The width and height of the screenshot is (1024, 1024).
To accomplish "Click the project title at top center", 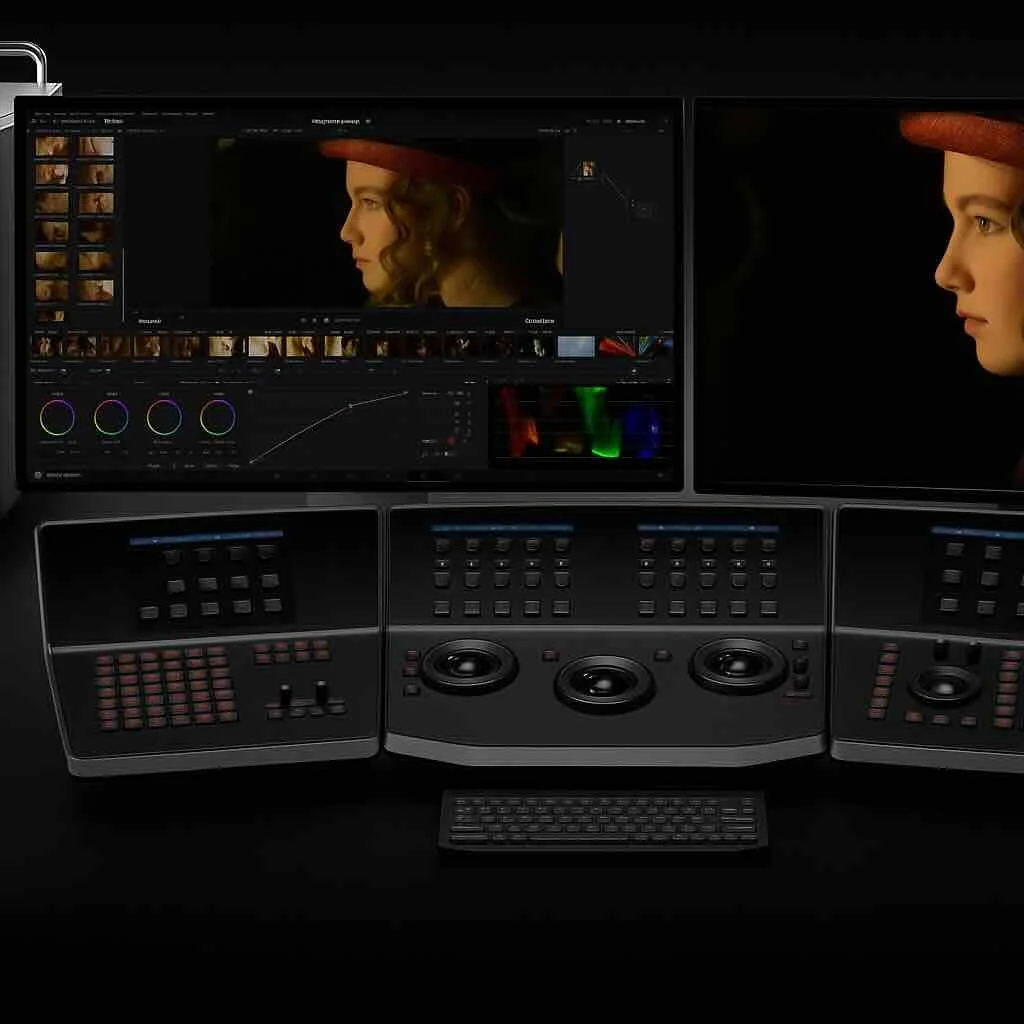I will click(x=336, y=121).
